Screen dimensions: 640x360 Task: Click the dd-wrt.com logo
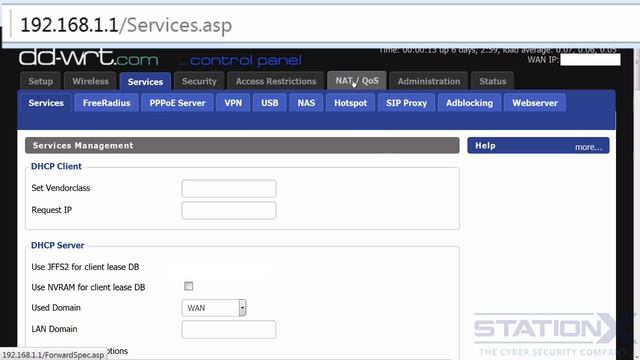(x=89, y=58)
